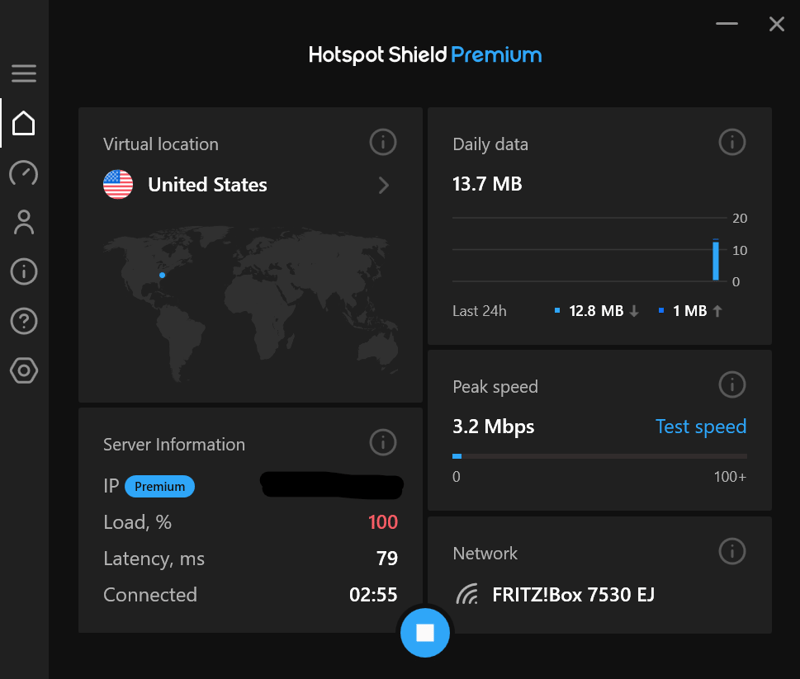Click the Peak speed heading
This screenshot has width=800, height=679.
click(x=495, y=387)
